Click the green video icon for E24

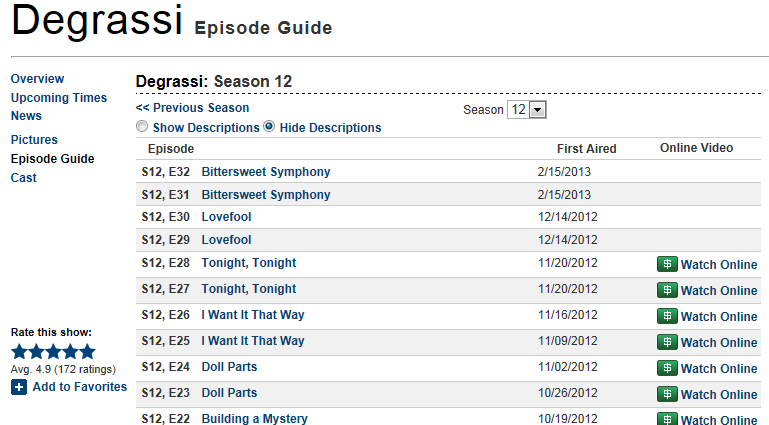tap(667, 368)
